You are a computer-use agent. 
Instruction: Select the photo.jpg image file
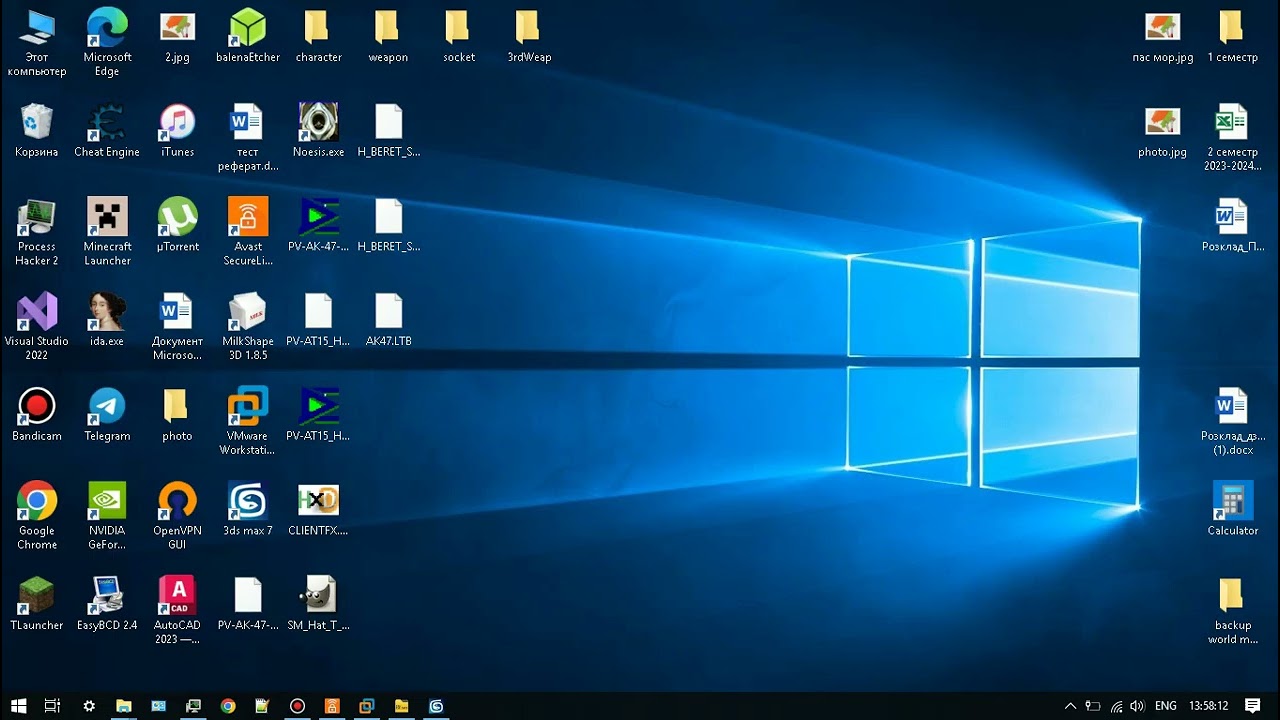(x=1162, y=131)
